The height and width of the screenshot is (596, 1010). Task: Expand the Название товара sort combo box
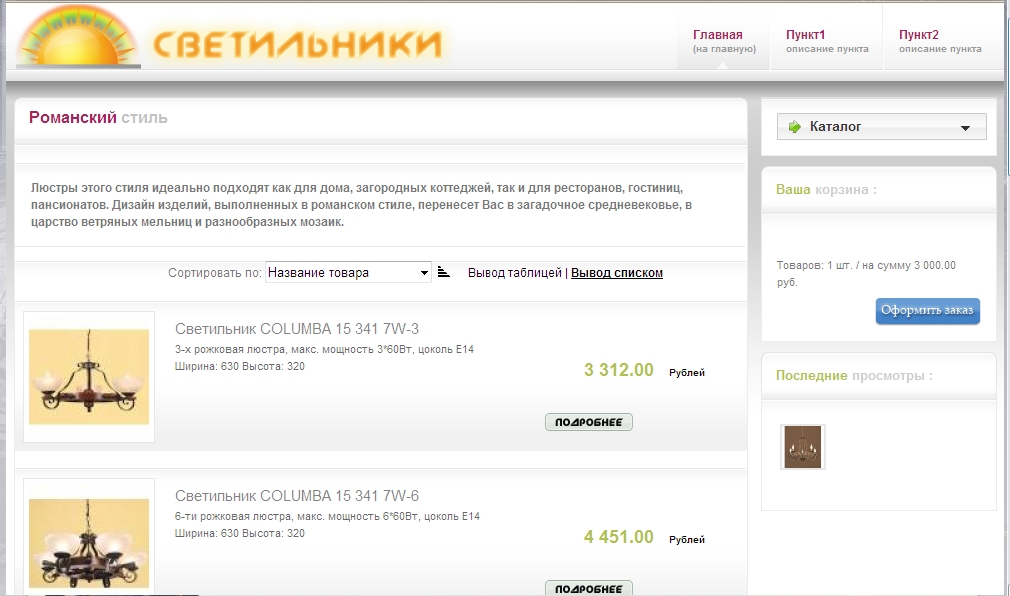click(348, 272)
